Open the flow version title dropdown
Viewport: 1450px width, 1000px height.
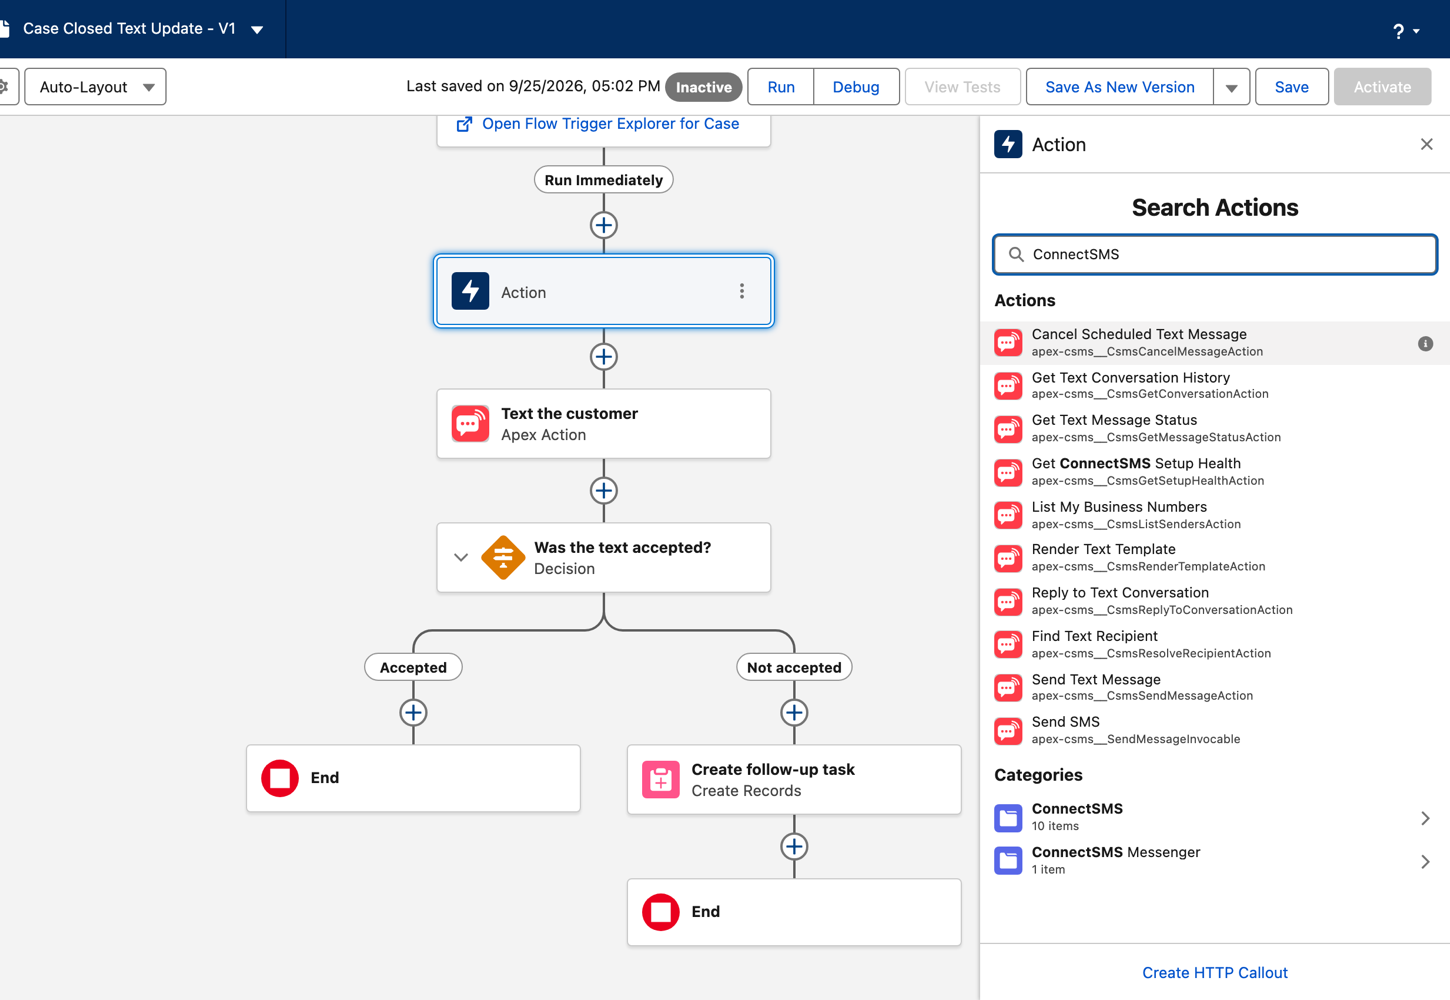[x=257, y=30]
